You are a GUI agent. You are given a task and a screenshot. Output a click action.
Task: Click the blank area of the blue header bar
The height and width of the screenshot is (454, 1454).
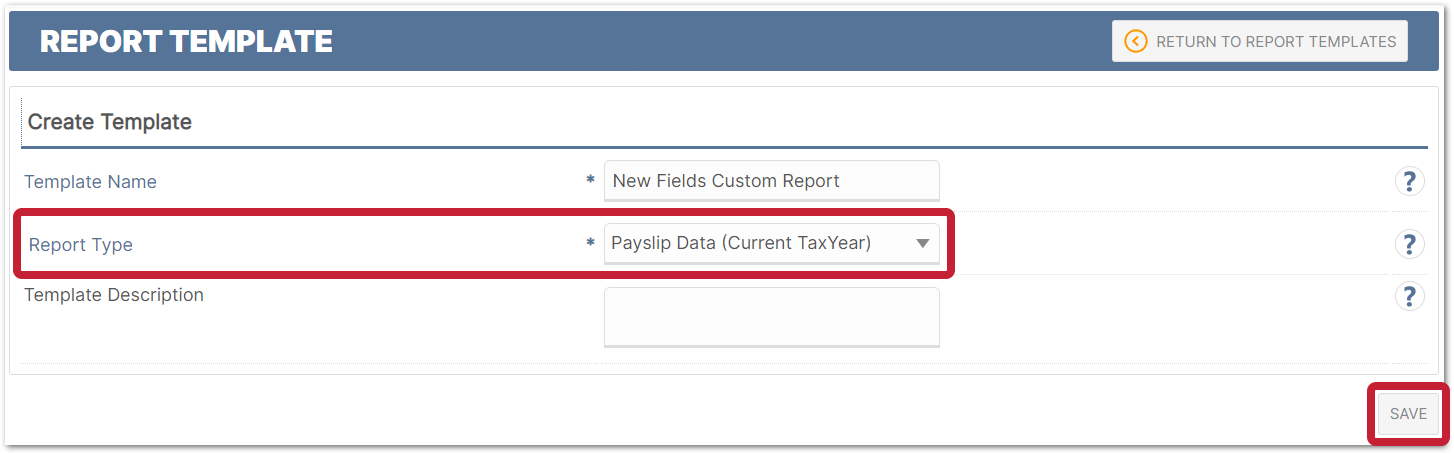pos(720,41)
